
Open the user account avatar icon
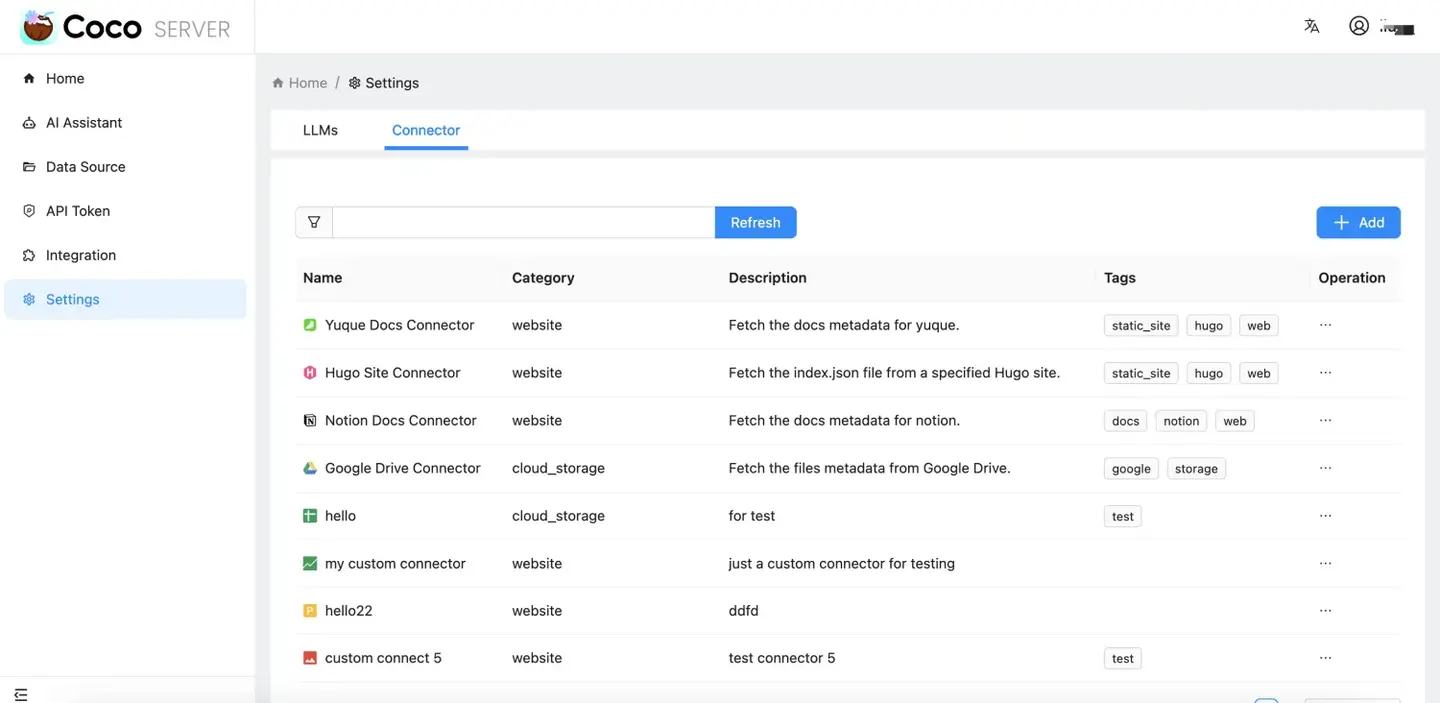tap(1358, 27)
